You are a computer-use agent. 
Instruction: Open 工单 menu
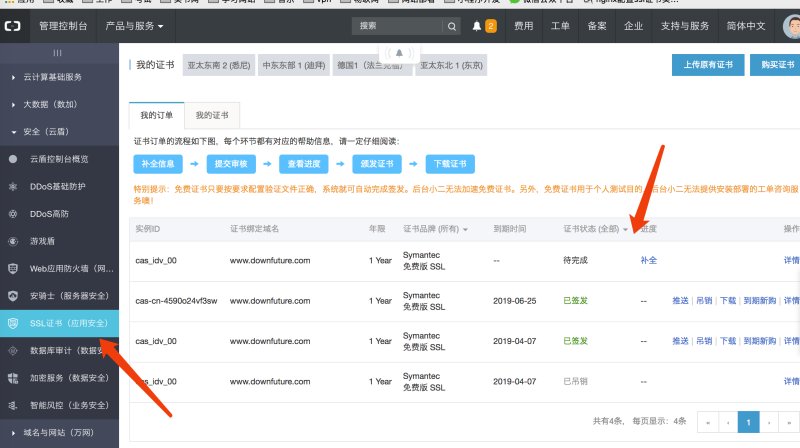tap(560, 26)
